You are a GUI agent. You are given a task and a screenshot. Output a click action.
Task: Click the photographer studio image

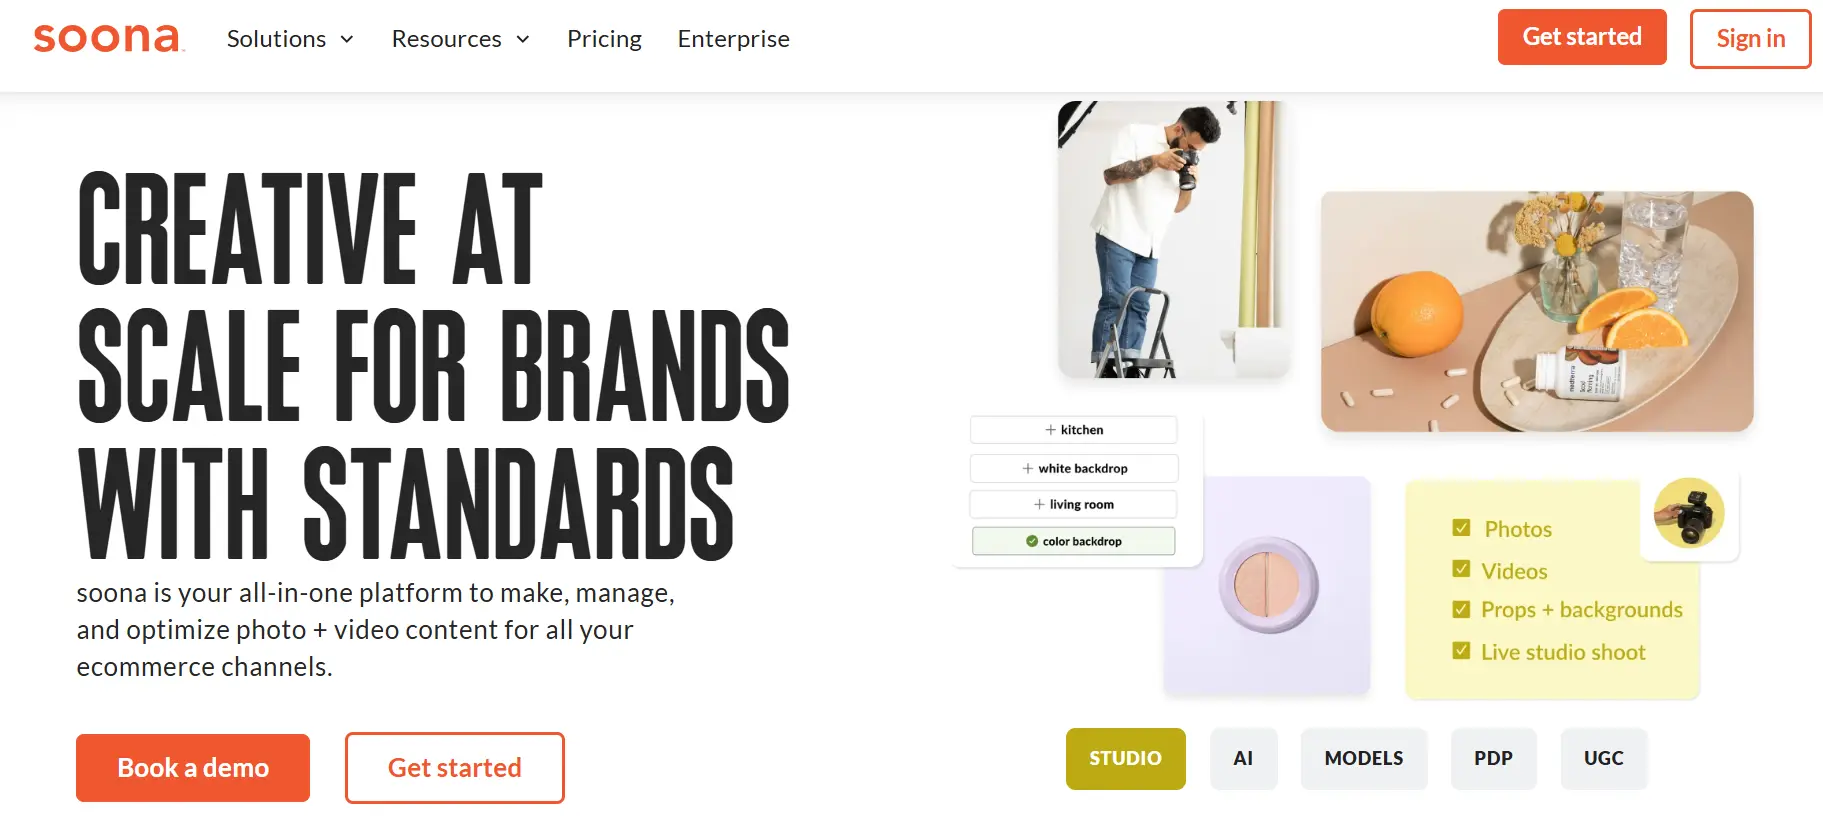pos(1171,240)
